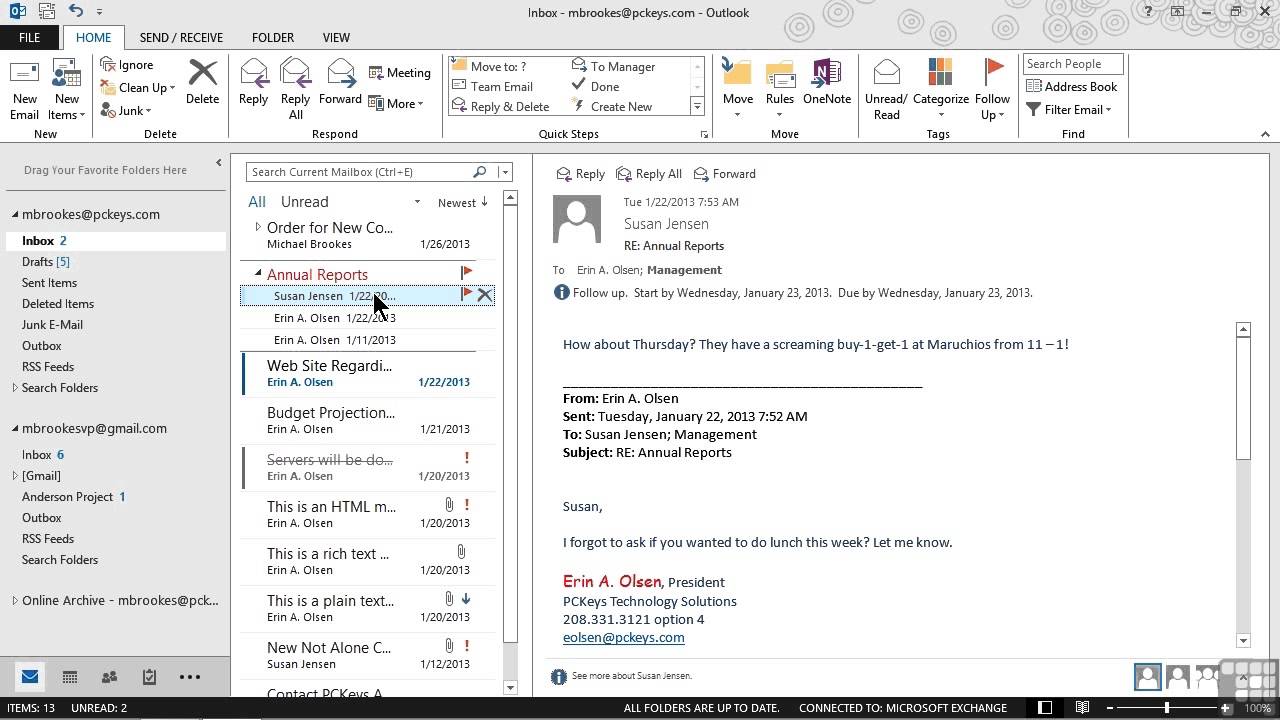Send message to OneNote
This screenshot has height=720, width=1280.
827,82
